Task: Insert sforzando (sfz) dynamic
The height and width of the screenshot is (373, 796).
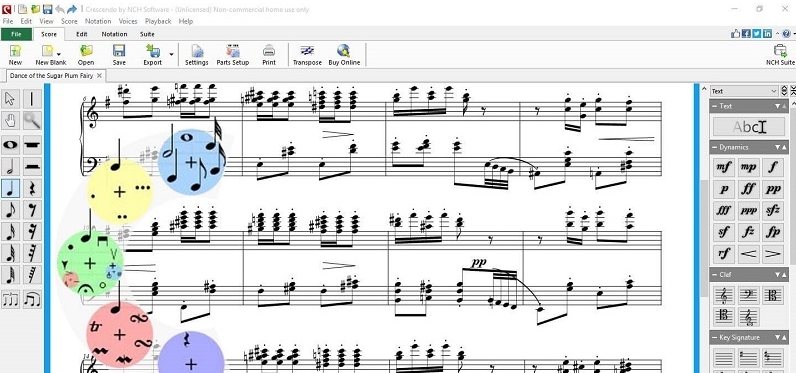Action: [773, 210]
